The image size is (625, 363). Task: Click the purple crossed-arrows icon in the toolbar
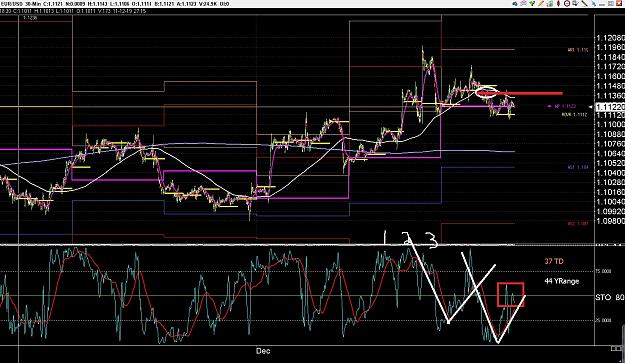523,3
